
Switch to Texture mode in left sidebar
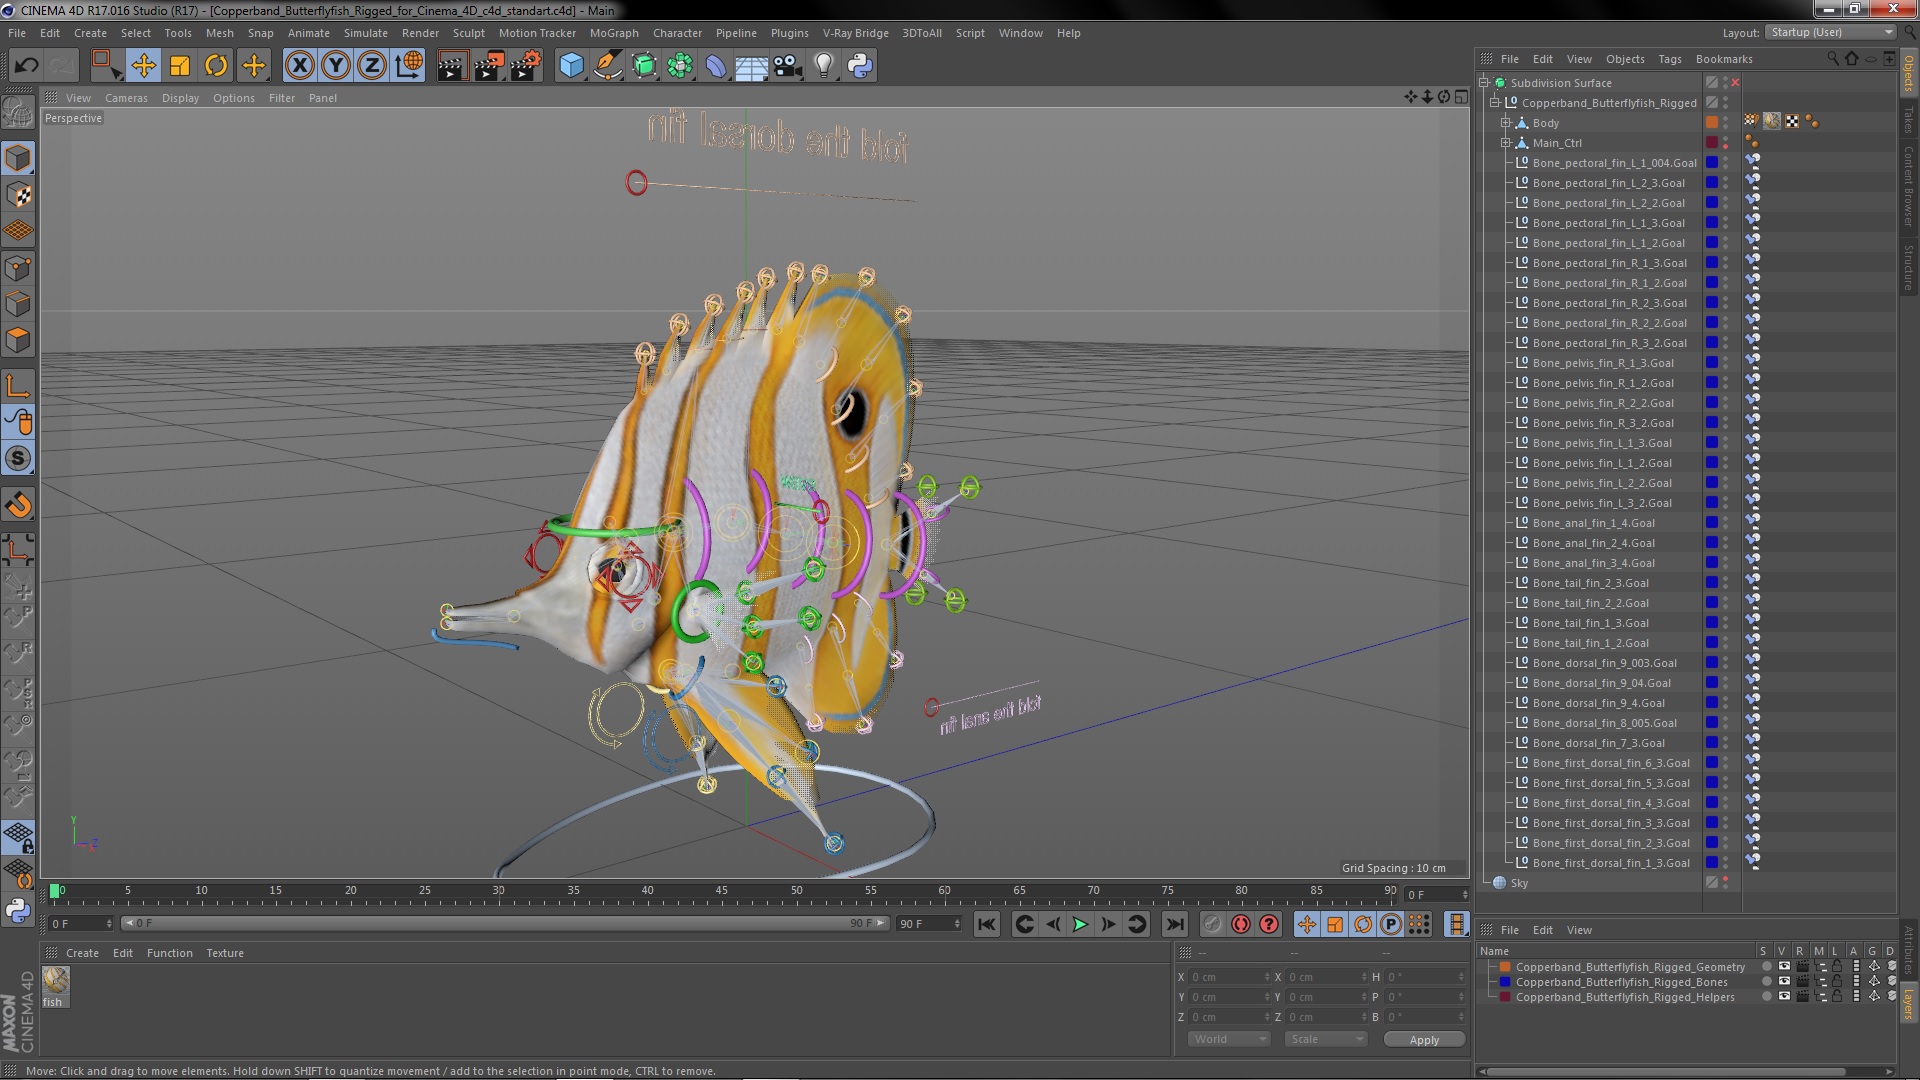18,194
